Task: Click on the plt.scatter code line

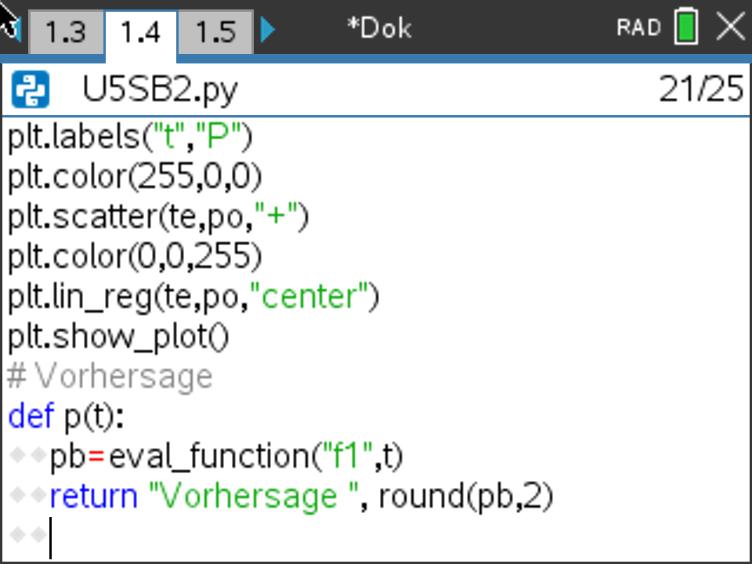Action: pos(158,217)
